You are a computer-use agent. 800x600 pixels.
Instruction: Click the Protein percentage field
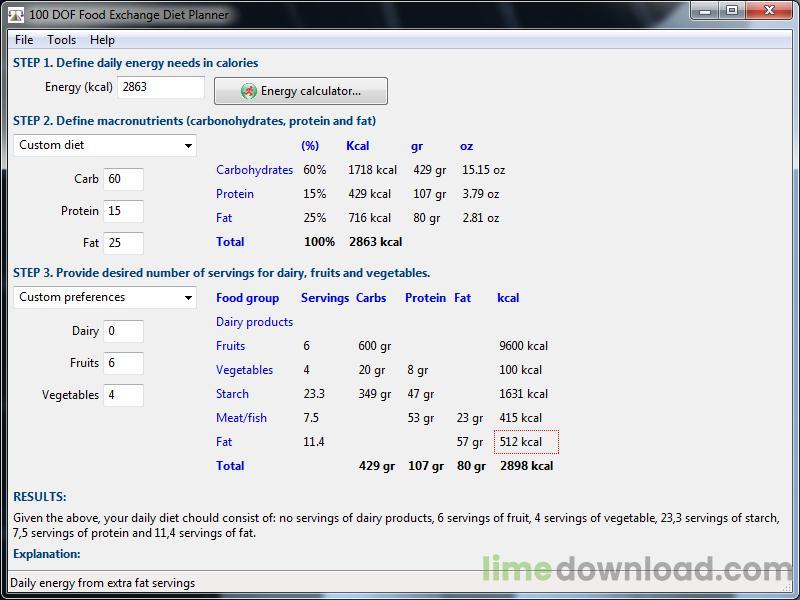point(123,211)
